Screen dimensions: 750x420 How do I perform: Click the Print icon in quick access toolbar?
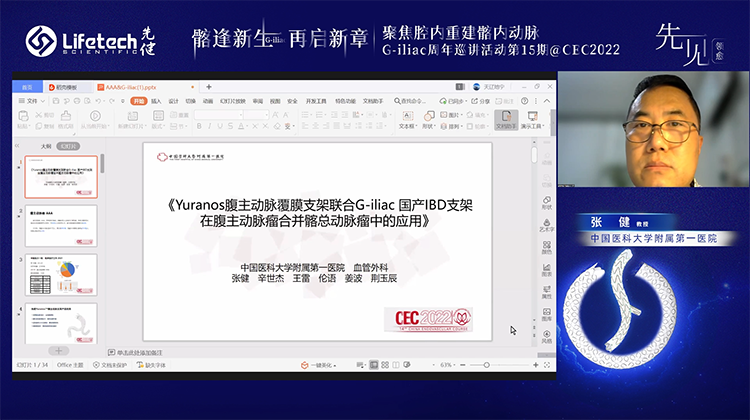coord(77,101)
